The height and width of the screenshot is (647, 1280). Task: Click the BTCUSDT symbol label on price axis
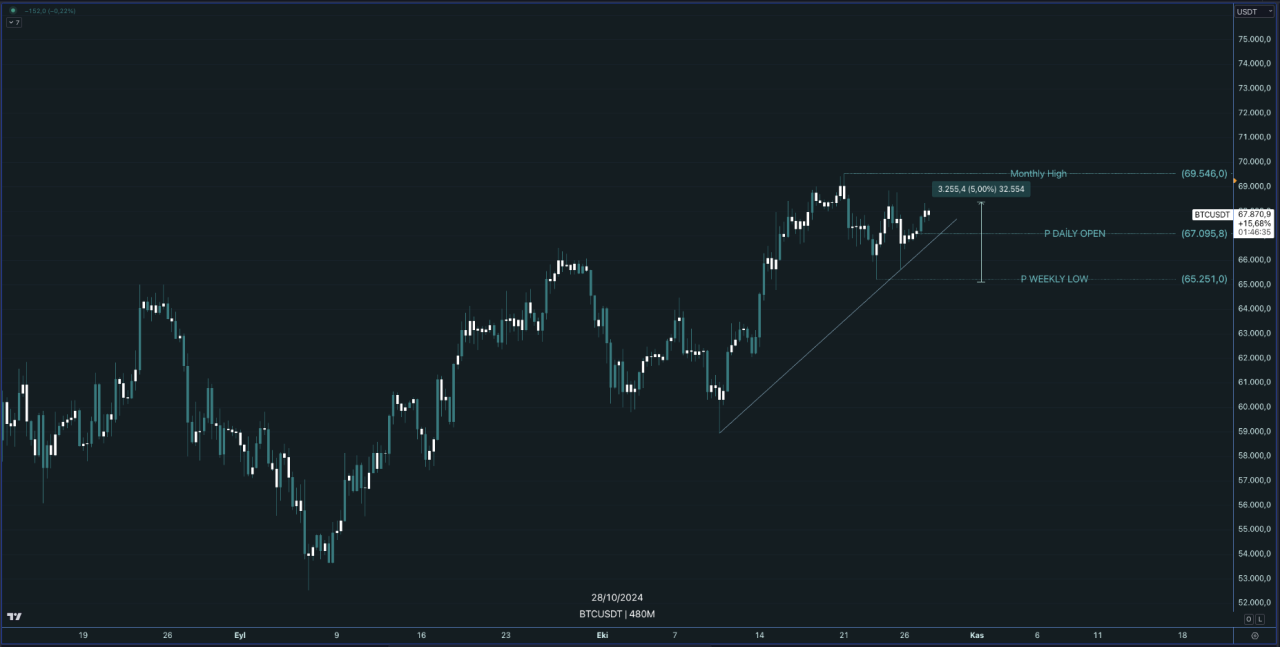pyautogui.click(x=1211, y=215)
